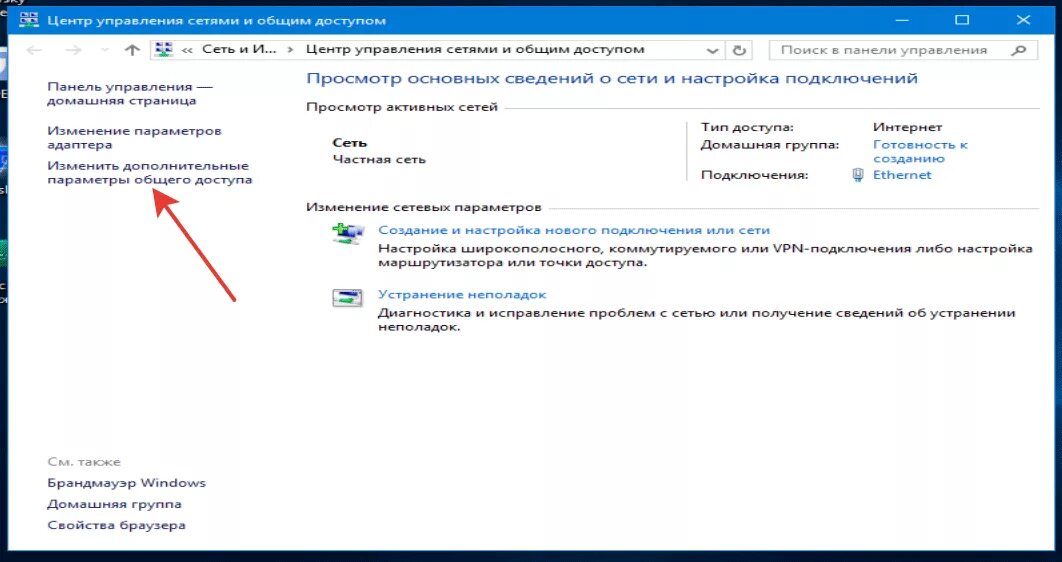
Task: Click the magnifier search icon
Action: point(1019,50)
